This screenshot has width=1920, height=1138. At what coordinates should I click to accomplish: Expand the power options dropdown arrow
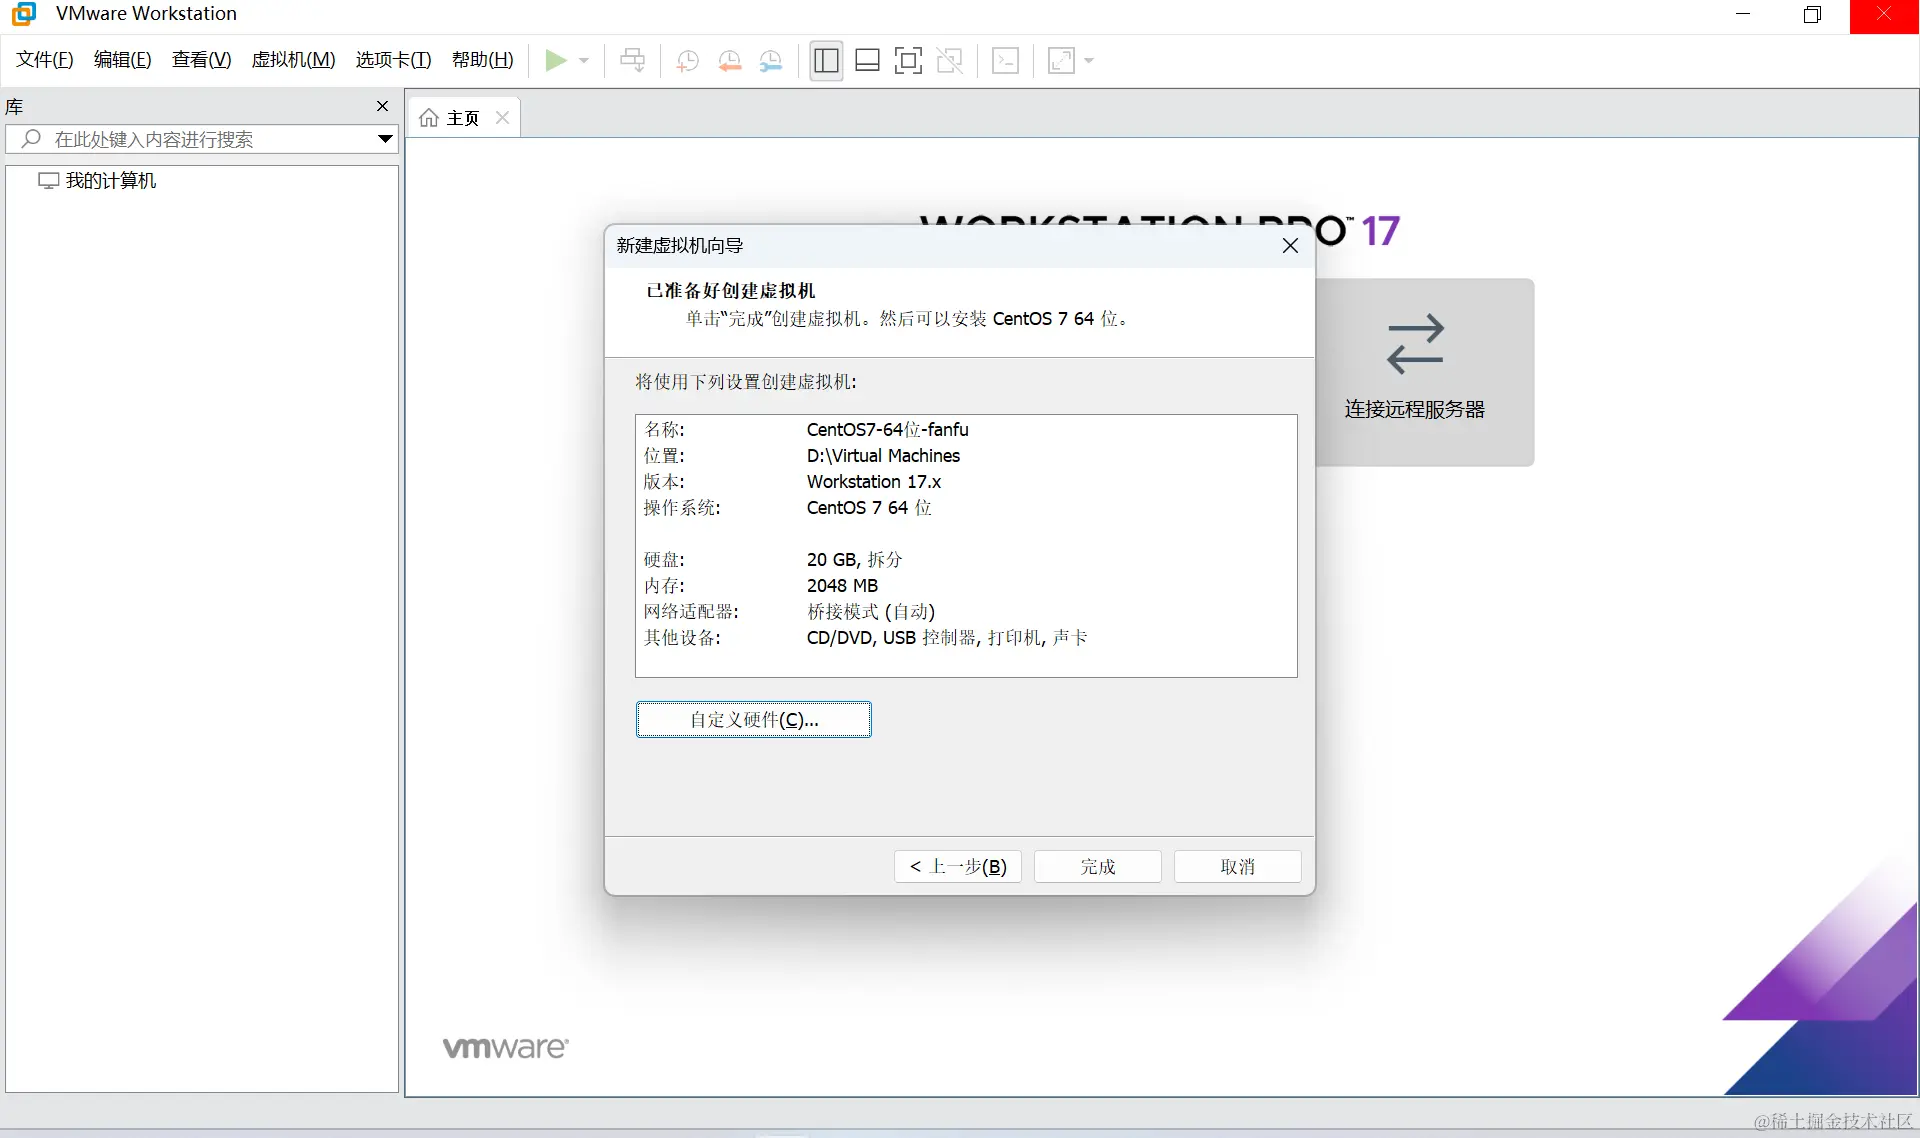[x=584, y=61]
